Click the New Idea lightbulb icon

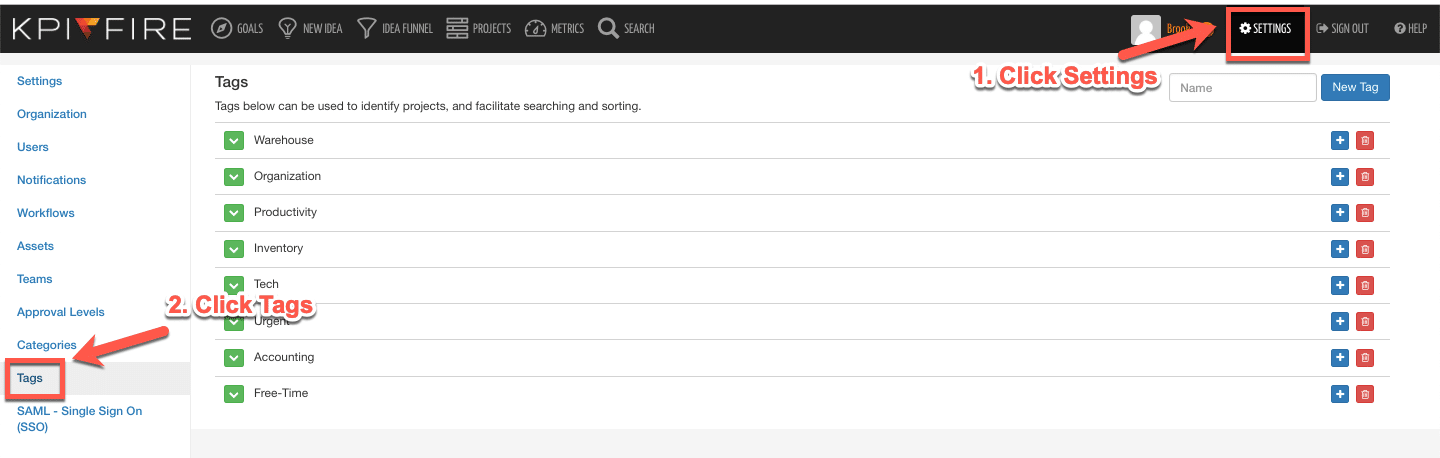pyautogui.click(x=288, y=28)
